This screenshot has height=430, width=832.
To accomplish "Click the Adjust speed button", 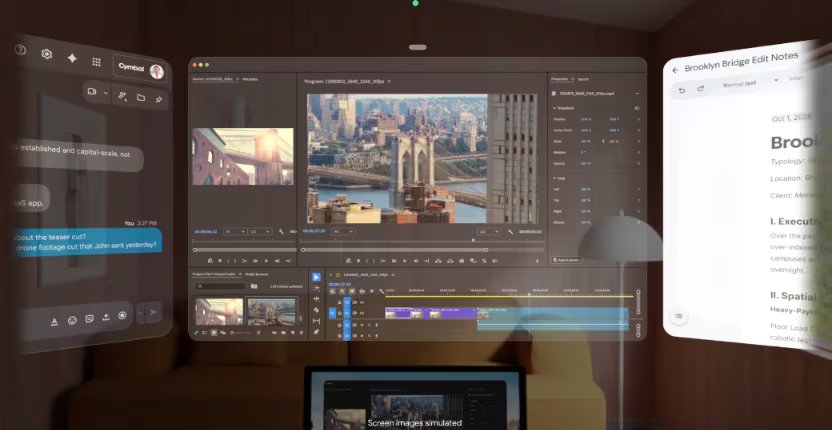I will tap(567, 260).
